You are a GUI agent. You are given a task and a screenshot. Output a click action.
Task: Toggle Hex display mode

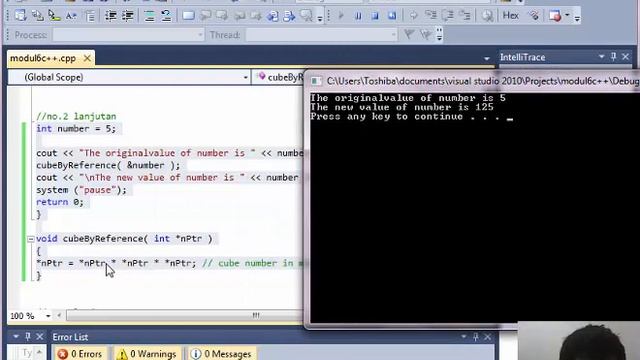(510, 16)
